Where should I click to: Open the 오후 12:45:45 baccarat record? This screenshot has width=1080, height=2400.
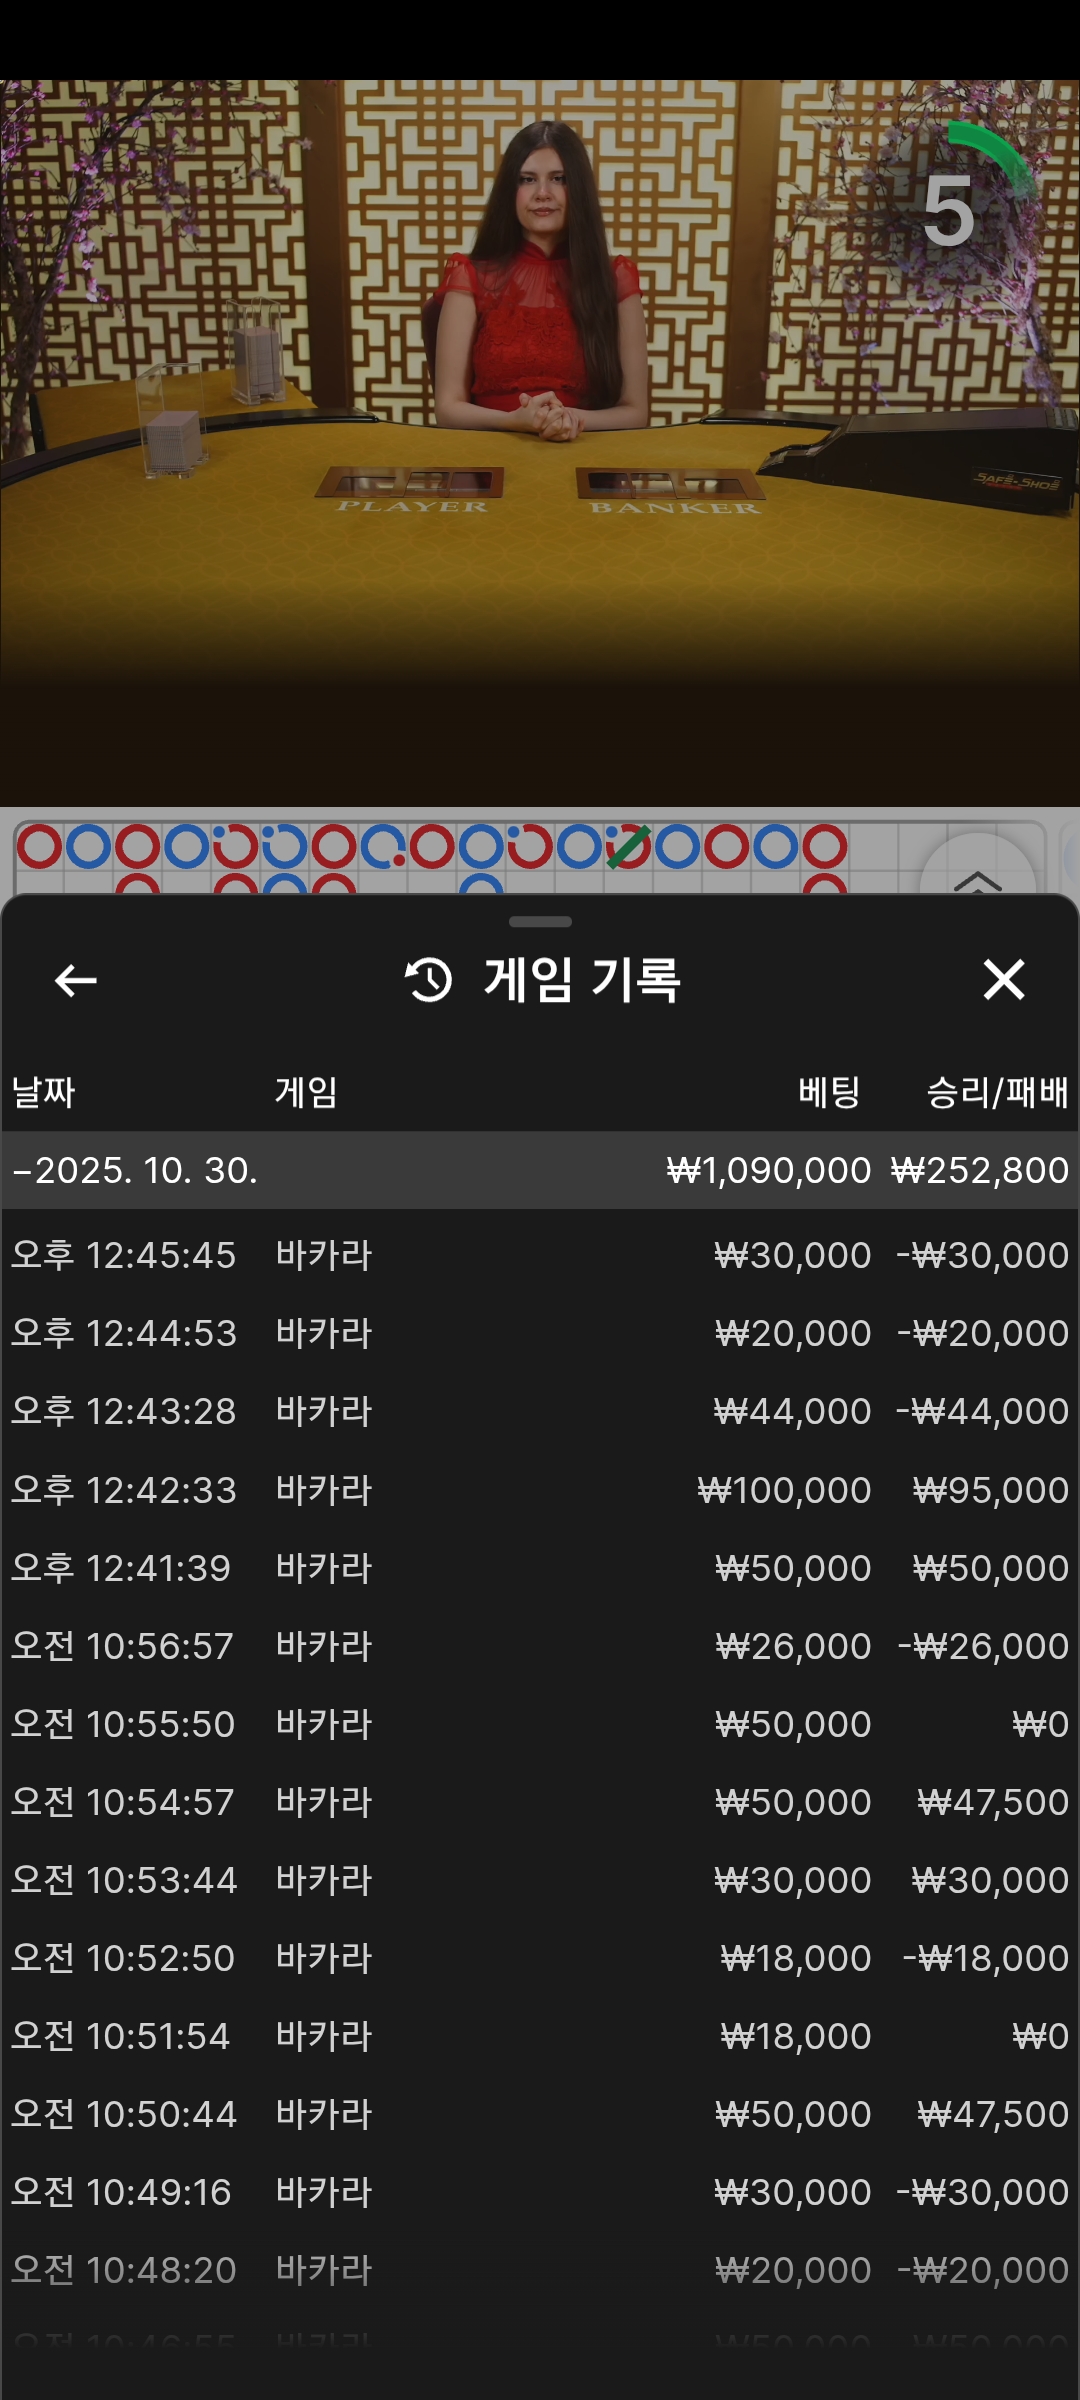540,1255
